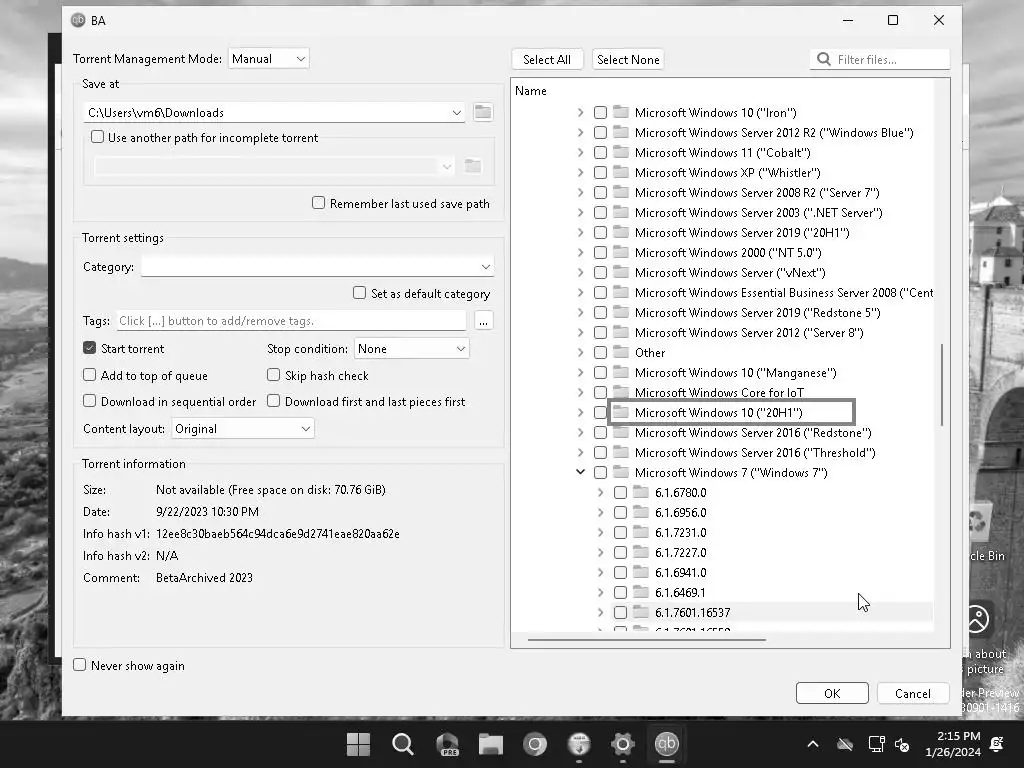Click the magnifier icon in filter files box

pyautogui.click(x=824, y=59)
